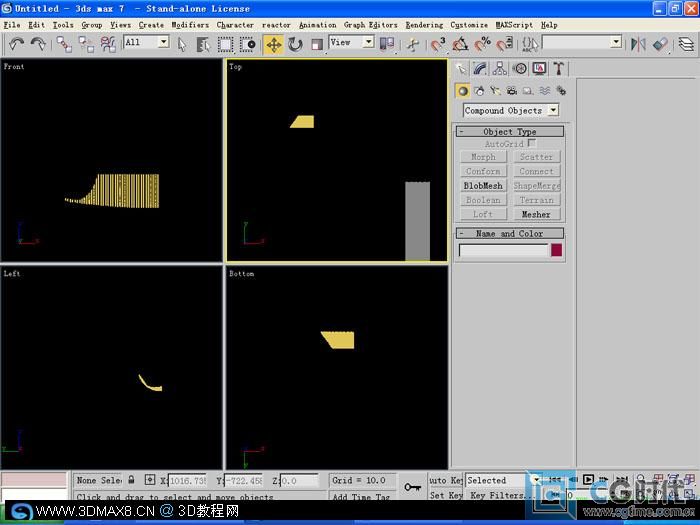Toggle the Window/Crossing selection mode
The height and width of the screenshot is (525, 700).
[x=247, y=44]
